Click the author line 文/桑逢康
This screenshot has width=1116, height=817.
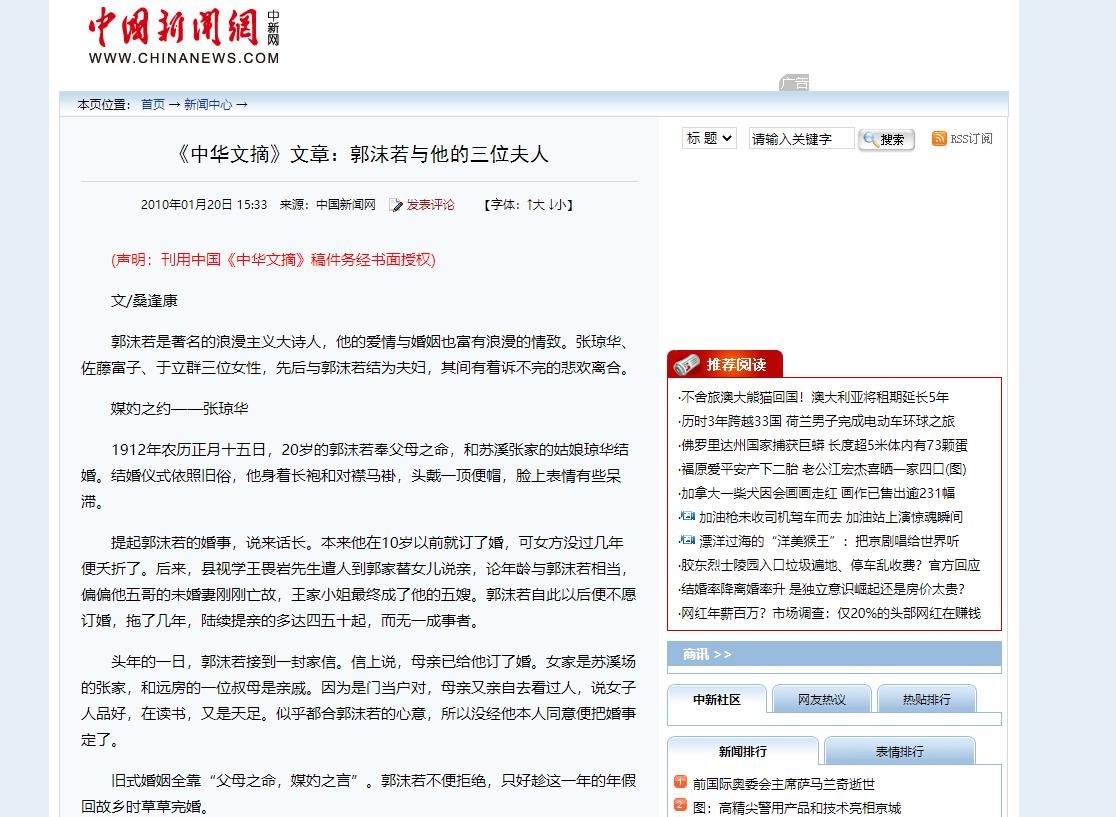pos(144,301)
